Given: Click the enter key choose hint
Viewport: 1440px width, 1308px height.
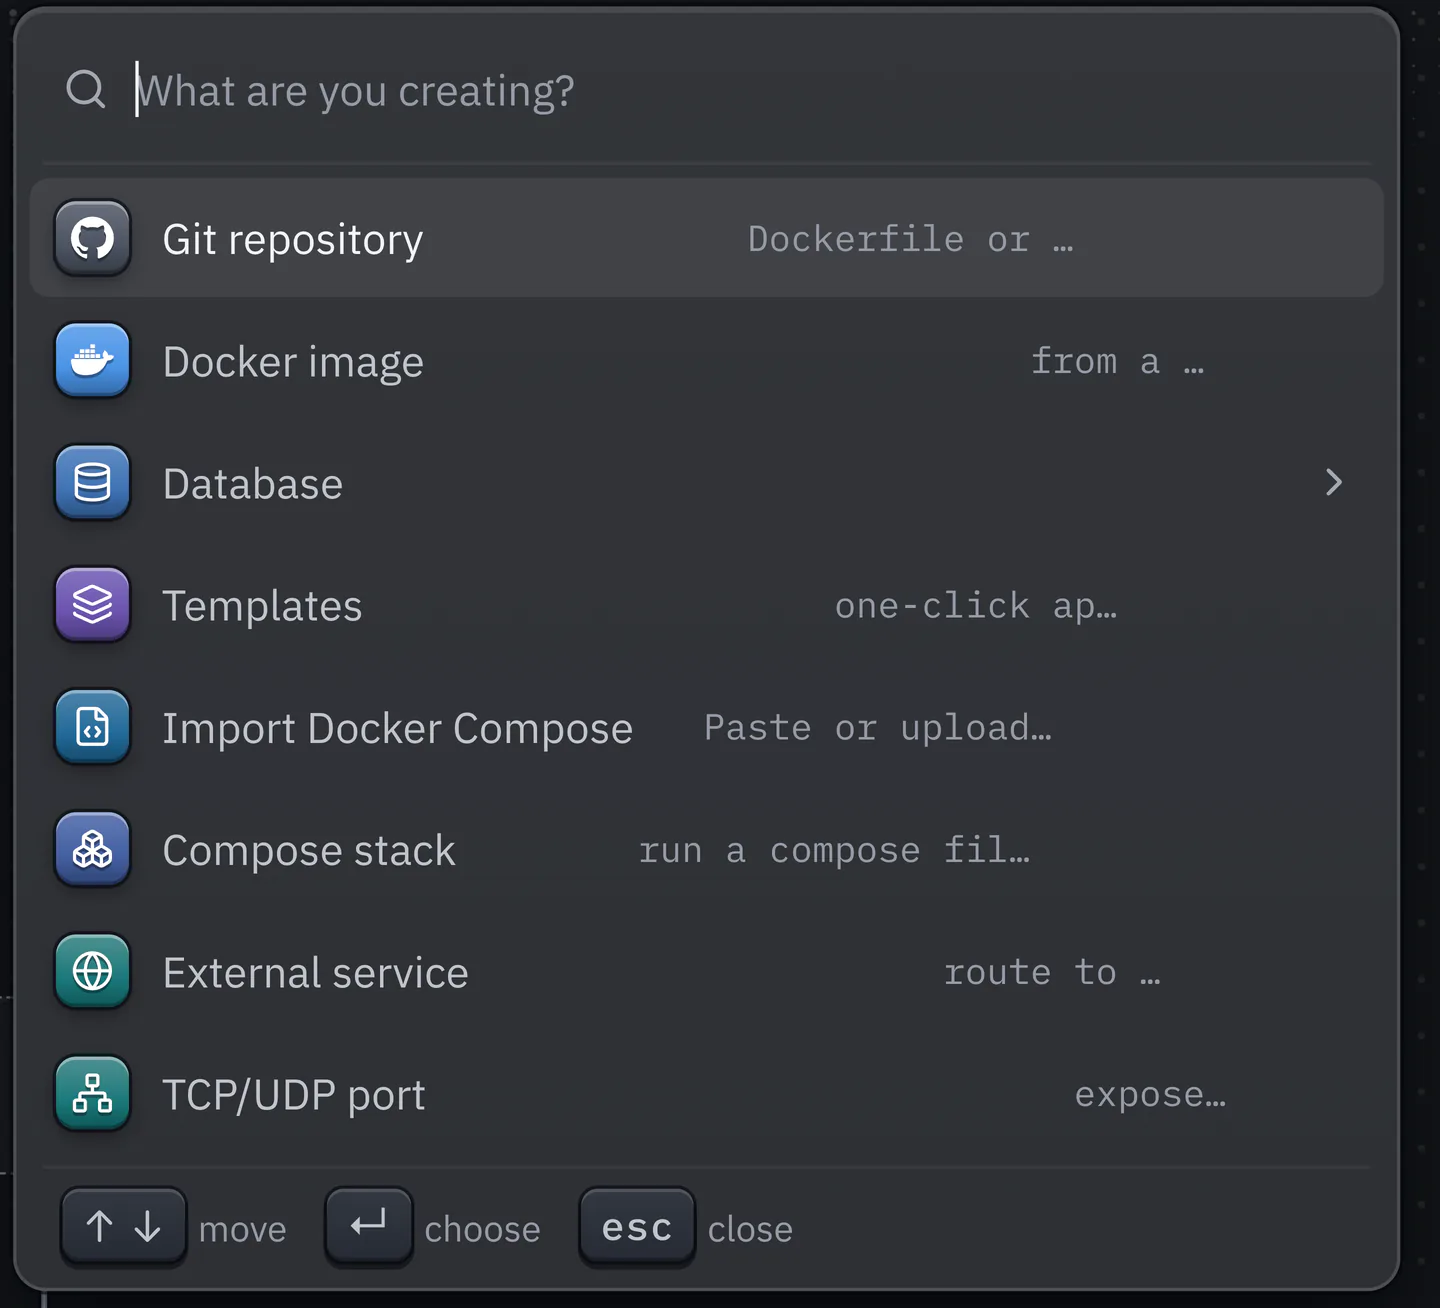Looking at the screenshot, I should pyautogui.click(x=368, y=1225).
